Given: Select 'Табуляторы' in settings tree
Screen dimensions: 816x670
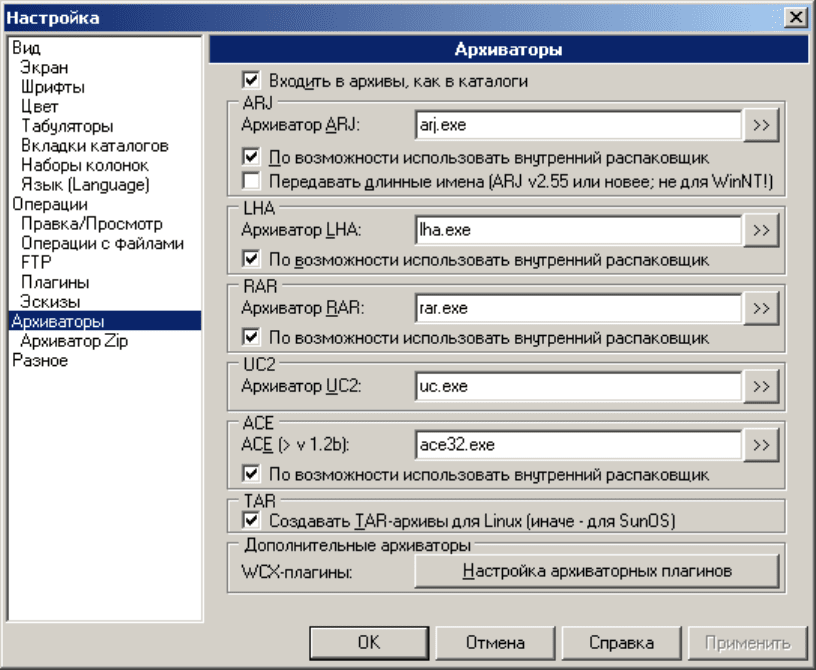Looking at the screenshot, I should (67, 126).
